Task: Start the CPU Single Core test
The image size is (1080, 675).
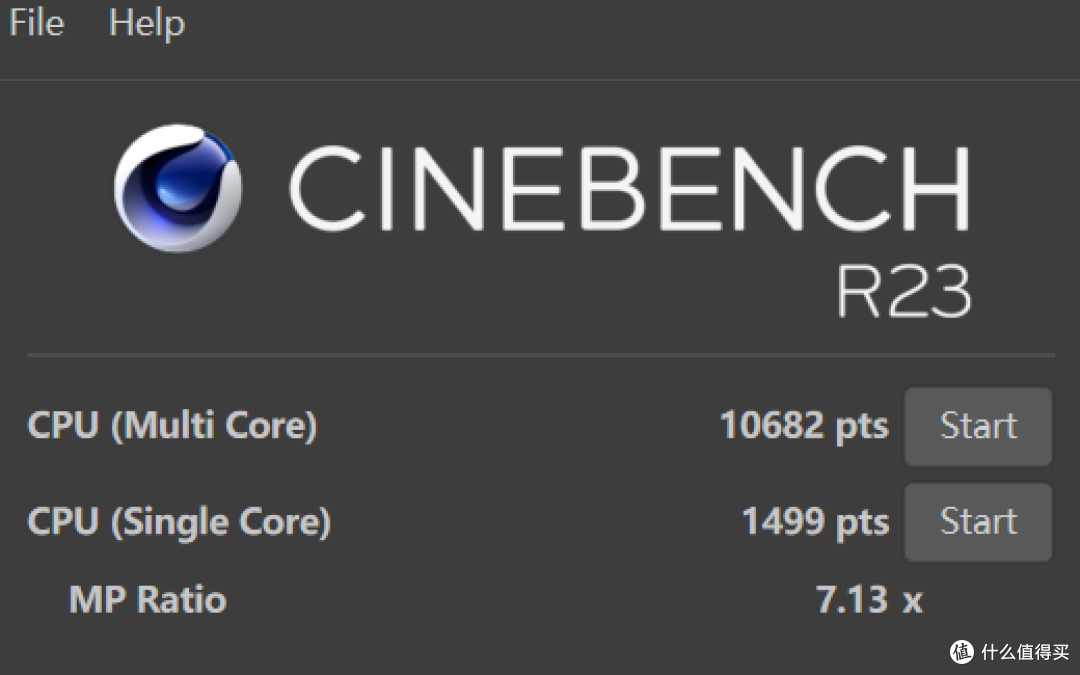Action: click(x=977, y=522)
